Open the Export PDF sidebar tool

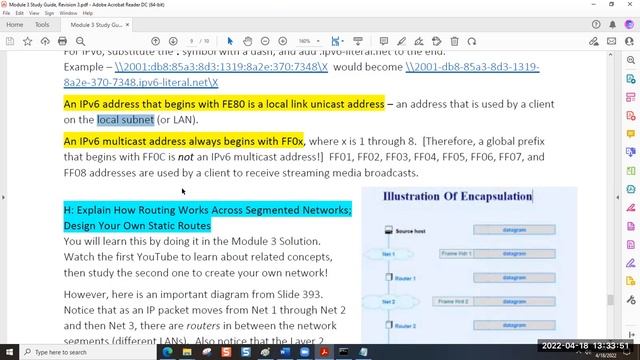tap(631, 79)
